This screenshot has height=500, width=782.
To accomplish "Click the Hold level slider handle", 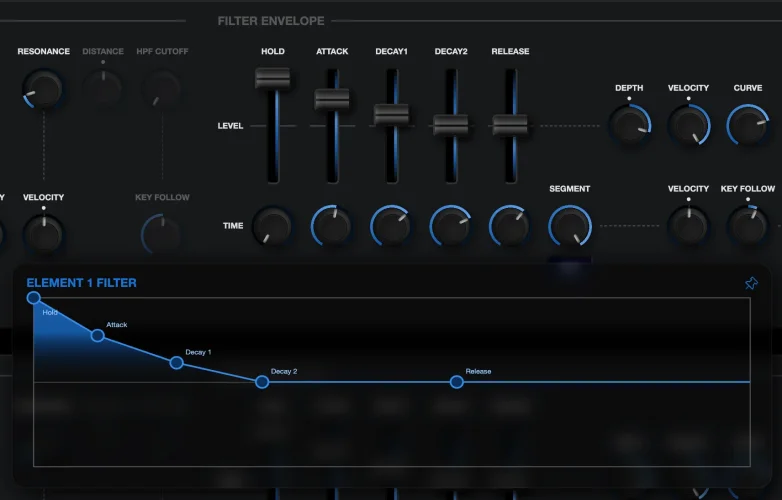I will tap(272, 79).
